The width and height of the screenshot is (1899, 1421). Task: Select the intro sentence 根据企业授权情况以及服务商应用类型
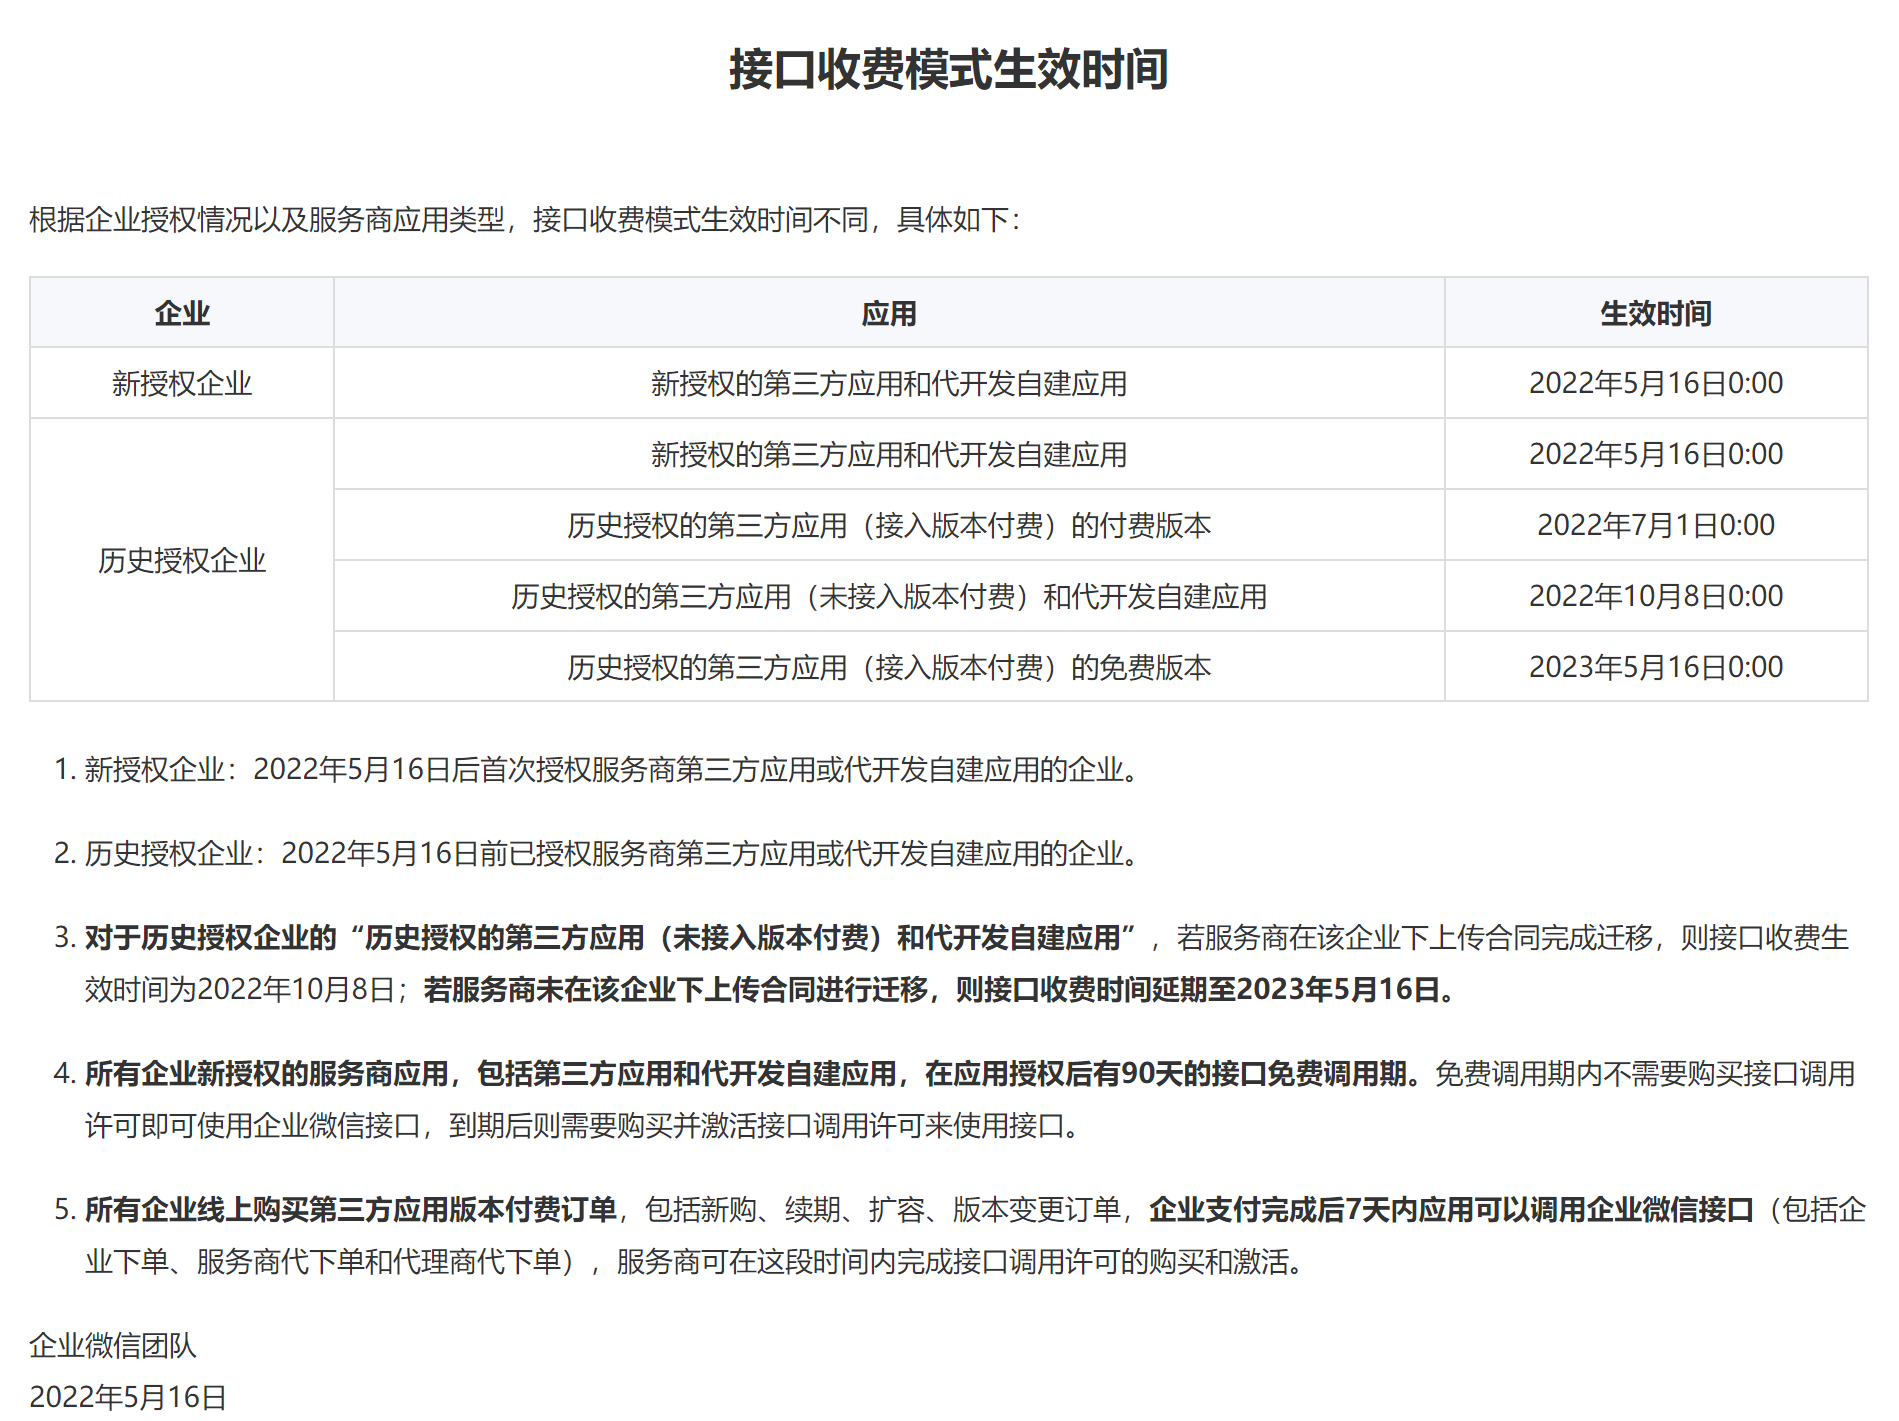point(267,219)
